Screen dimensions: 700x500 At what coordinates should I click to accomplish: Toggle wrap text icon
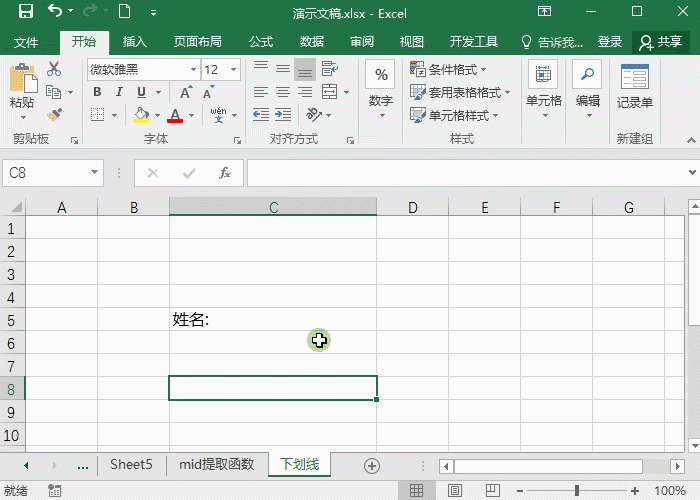(329, 69)
